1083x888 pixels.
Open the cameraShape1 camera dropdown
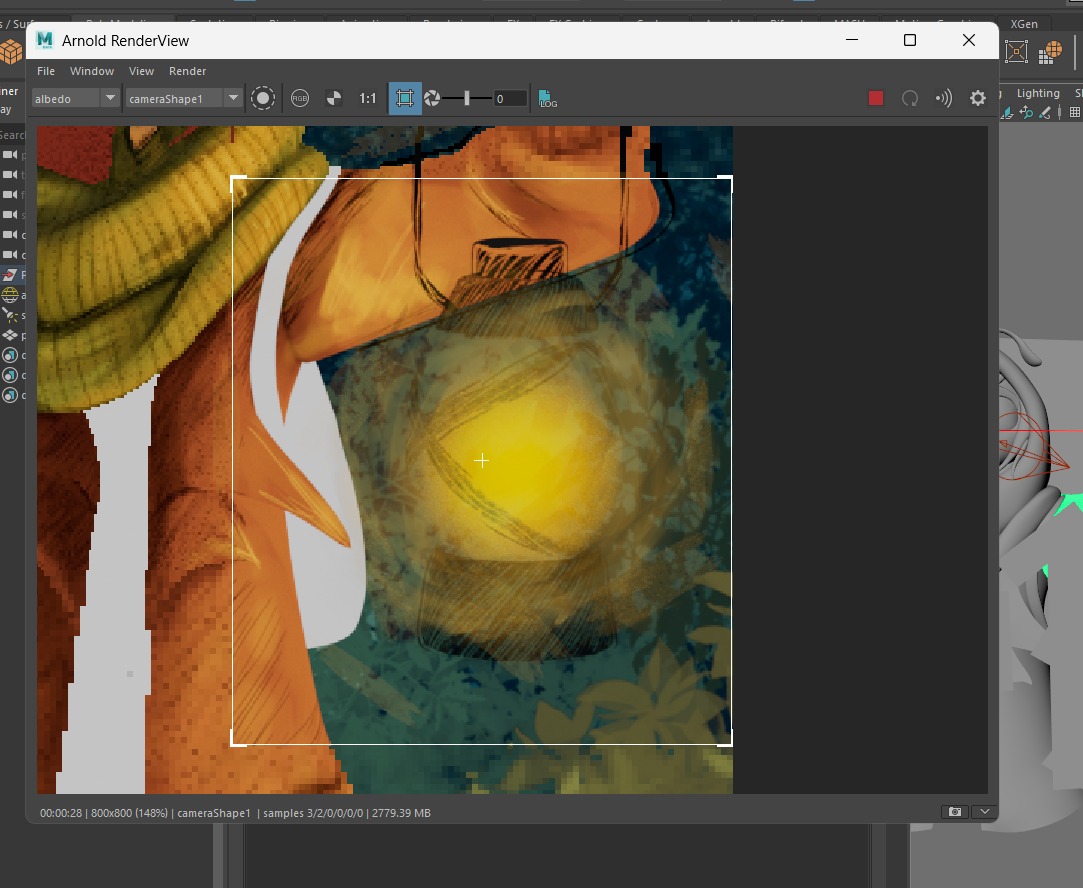coord(183,98)
